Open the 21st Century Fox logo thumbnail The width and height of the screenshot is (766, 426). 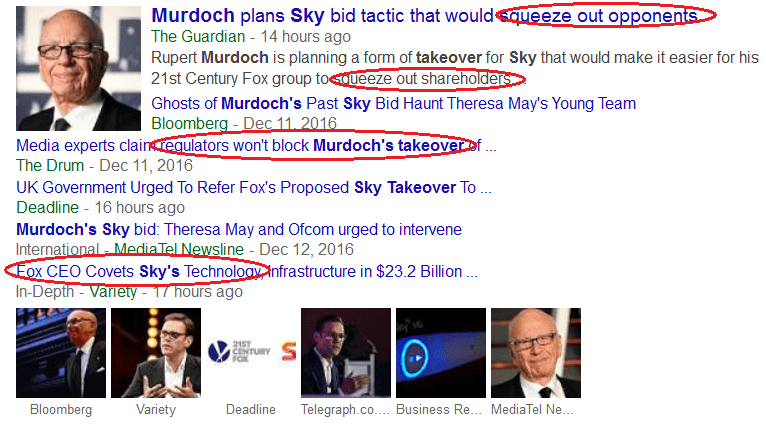[251, 353]
